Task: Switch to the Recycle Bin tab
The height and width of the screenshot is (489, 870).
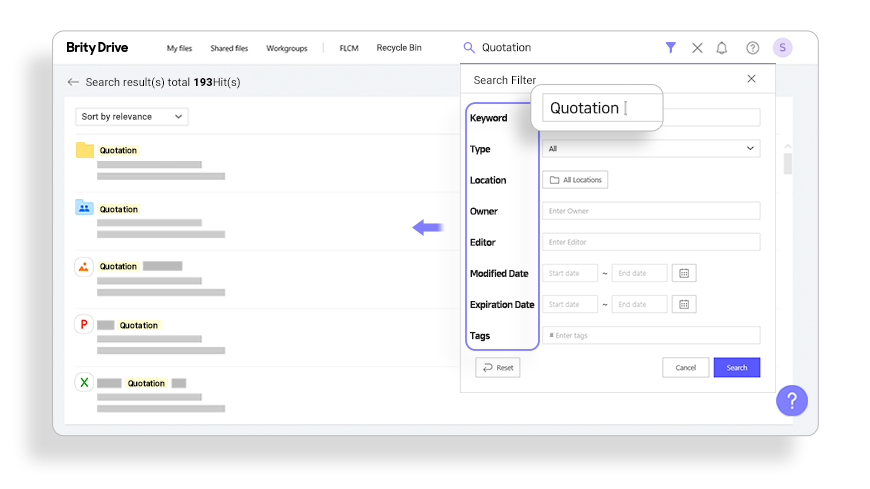Action: coord(399,48)
